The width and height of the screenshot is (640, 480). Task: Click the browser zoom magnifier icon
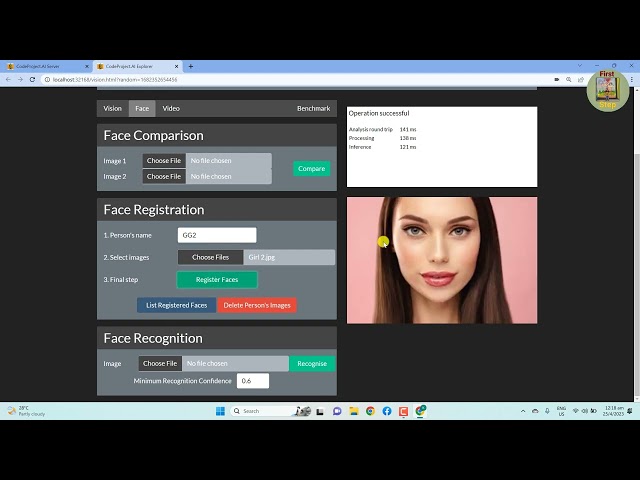pyautogui.click(x=568, y=80)
